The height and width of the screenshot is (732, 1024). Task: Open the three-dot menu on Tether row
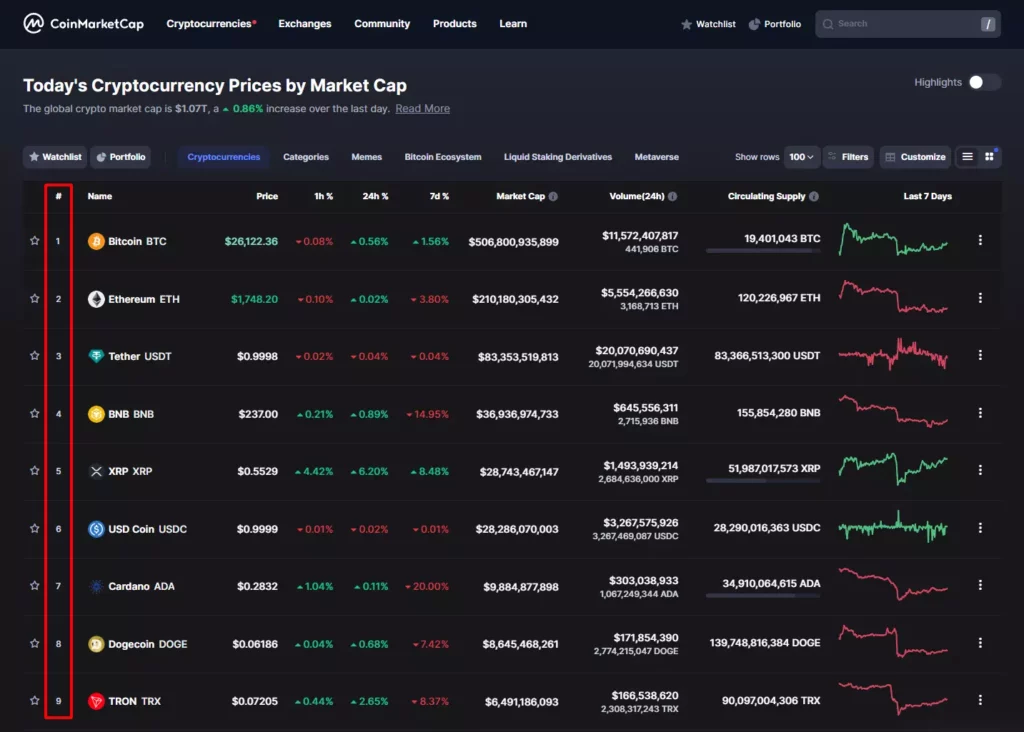point(980,355)
